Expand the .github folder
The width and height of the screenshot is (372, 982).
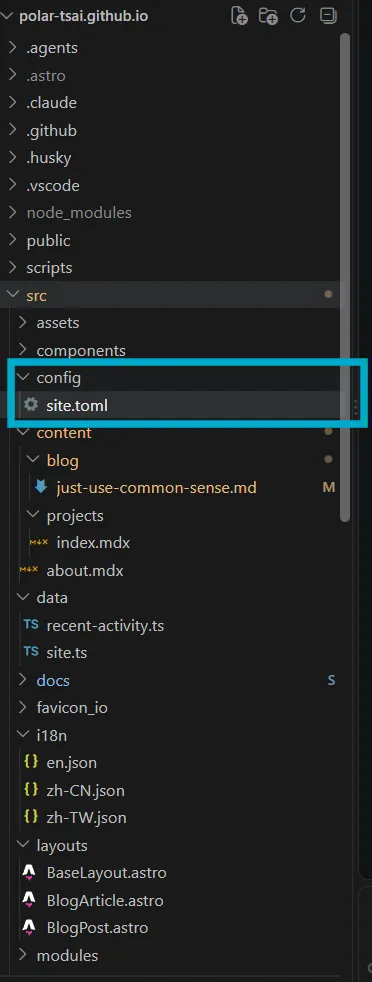click(13, 130)
